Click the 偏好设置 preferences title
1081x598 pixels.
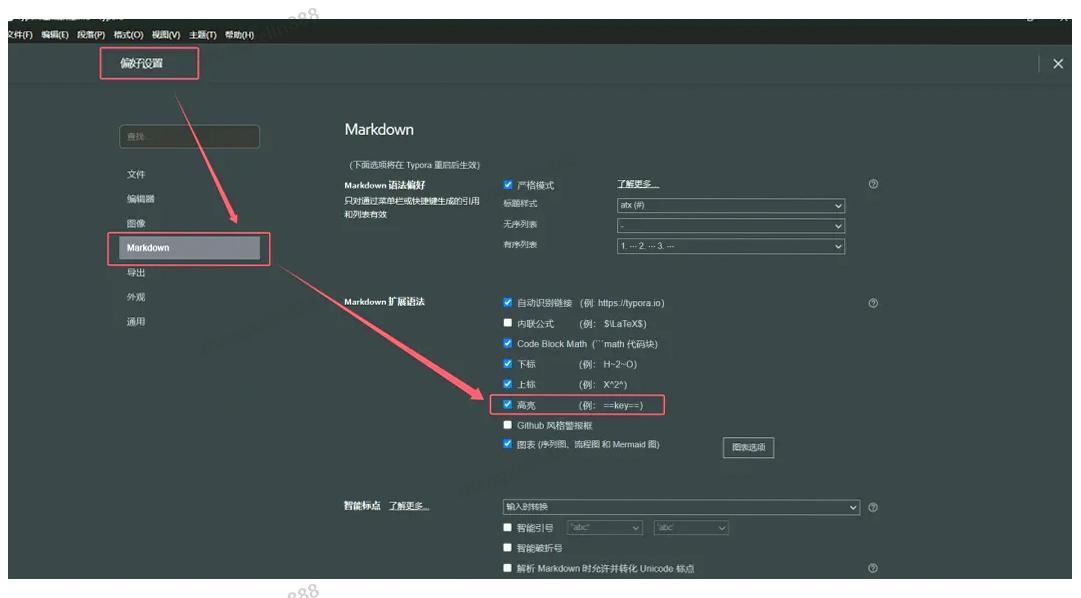(x=141, y=63)
